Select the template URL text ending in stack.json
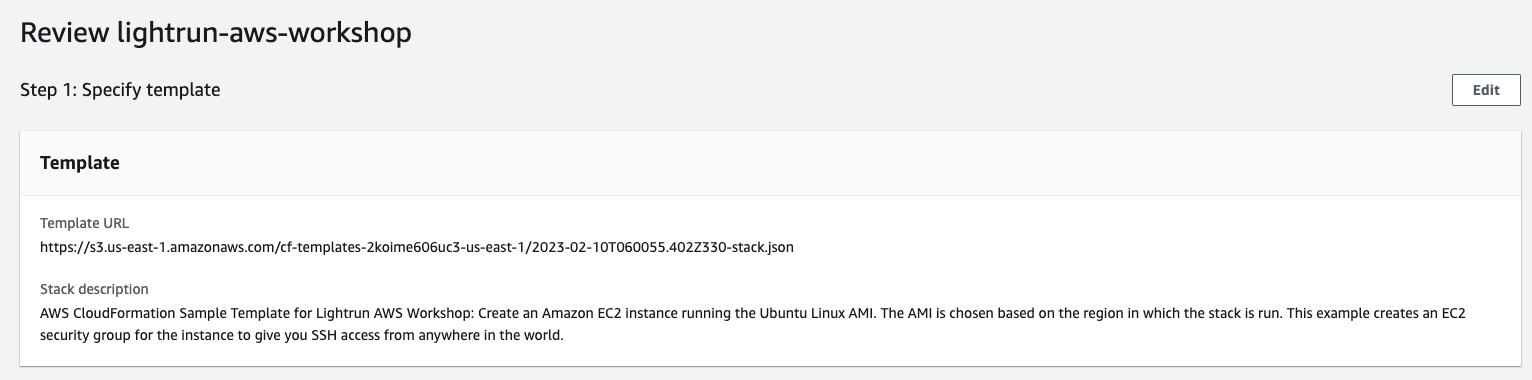The image size is (1532, 380). 417,246
